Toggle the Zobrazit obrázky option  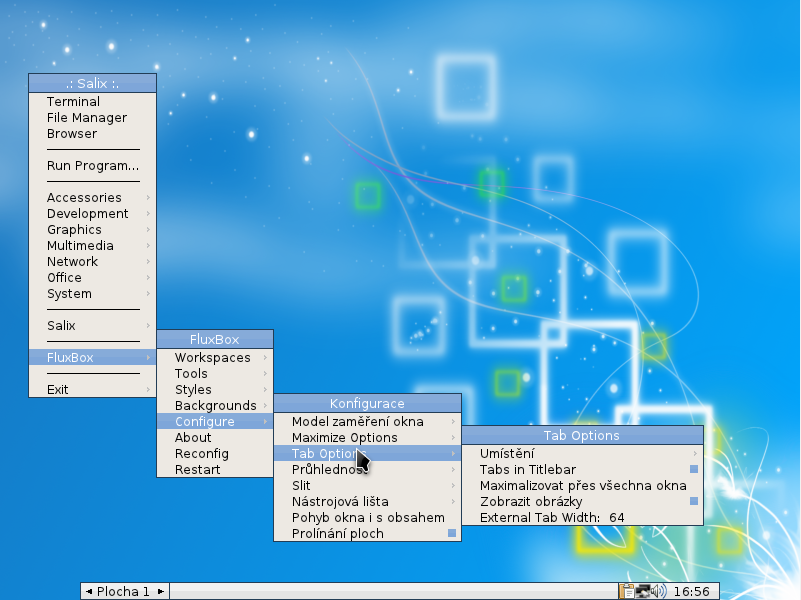pos(582,501)
